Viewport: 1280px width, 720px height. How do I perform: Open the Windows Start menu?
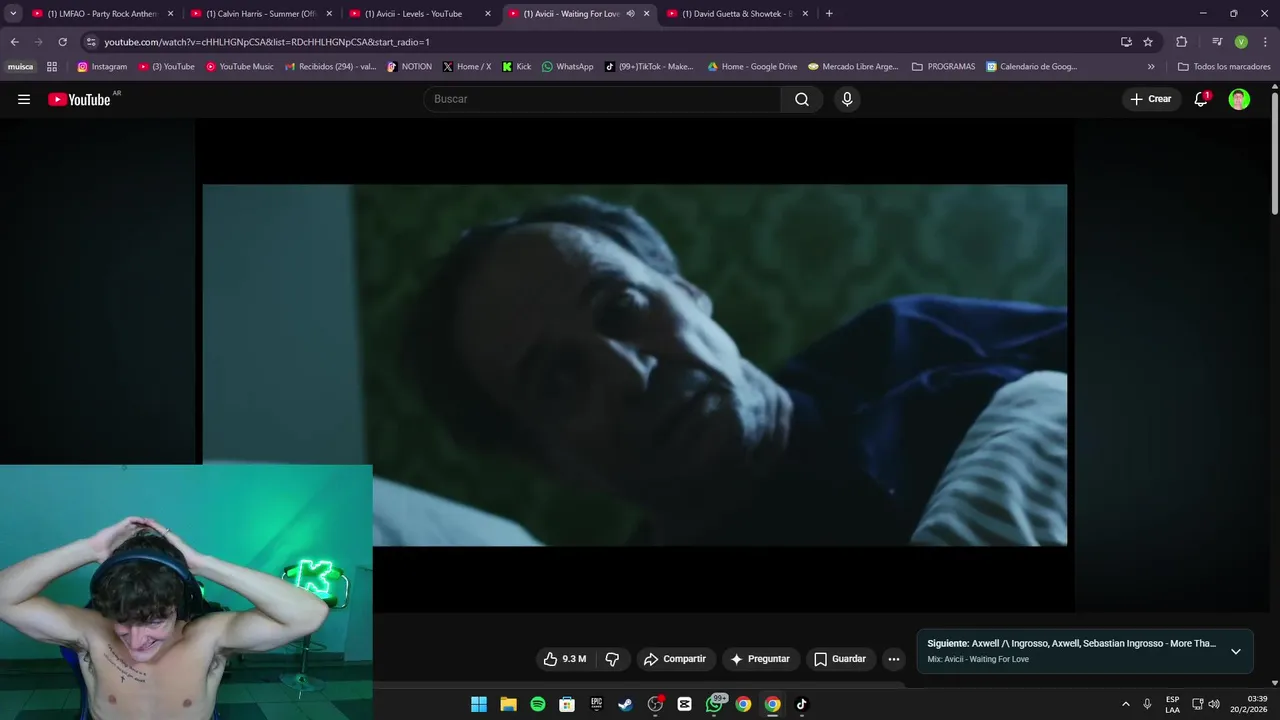(x=479, y=704)
